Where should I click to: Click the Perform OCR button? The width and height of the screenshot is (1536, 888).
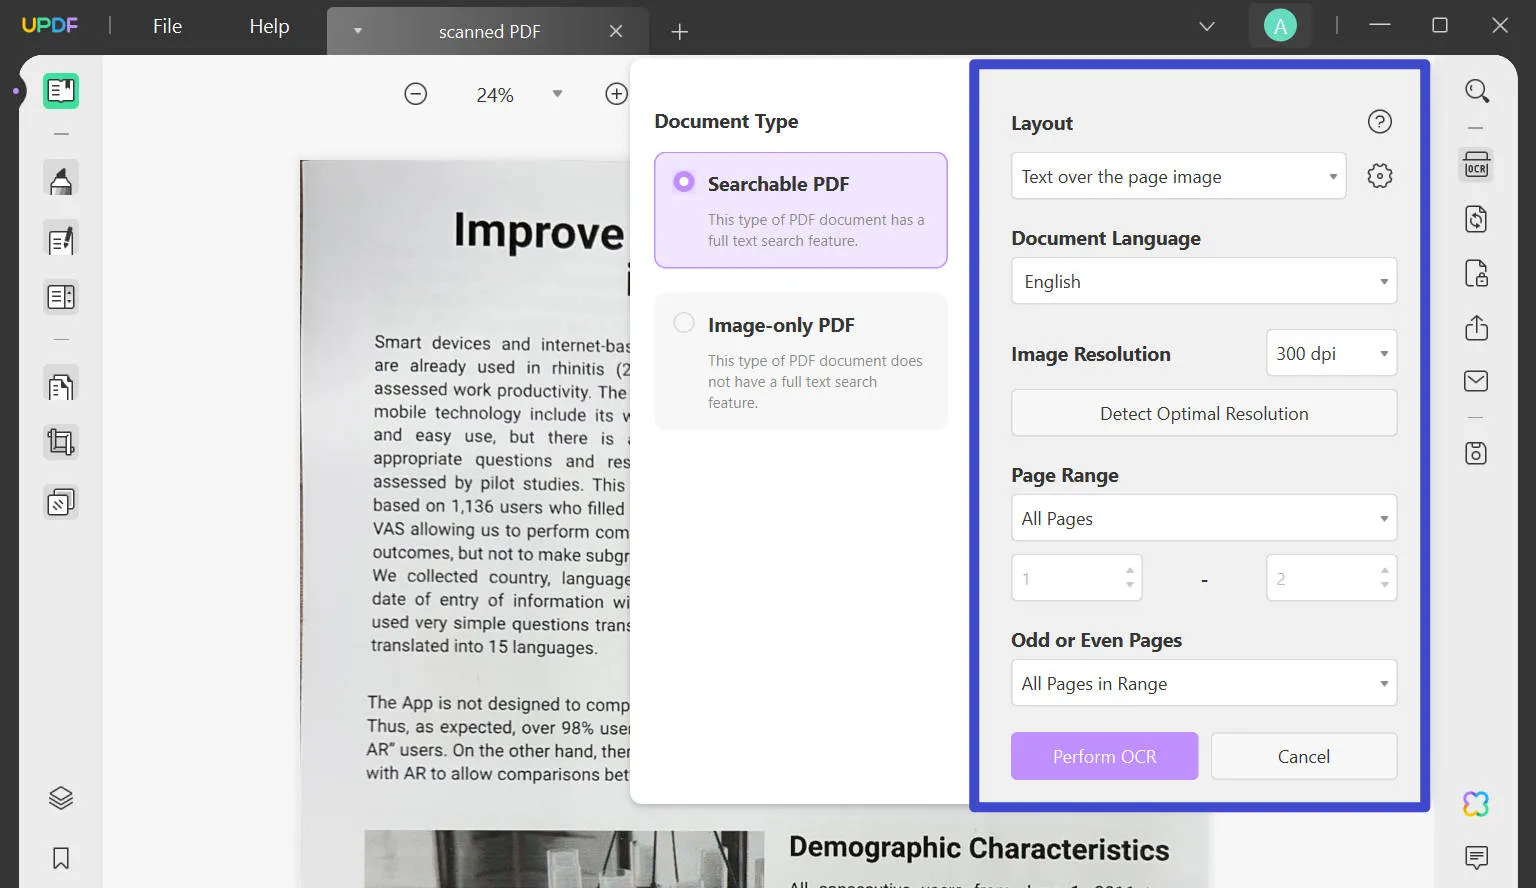(1104, 756)
